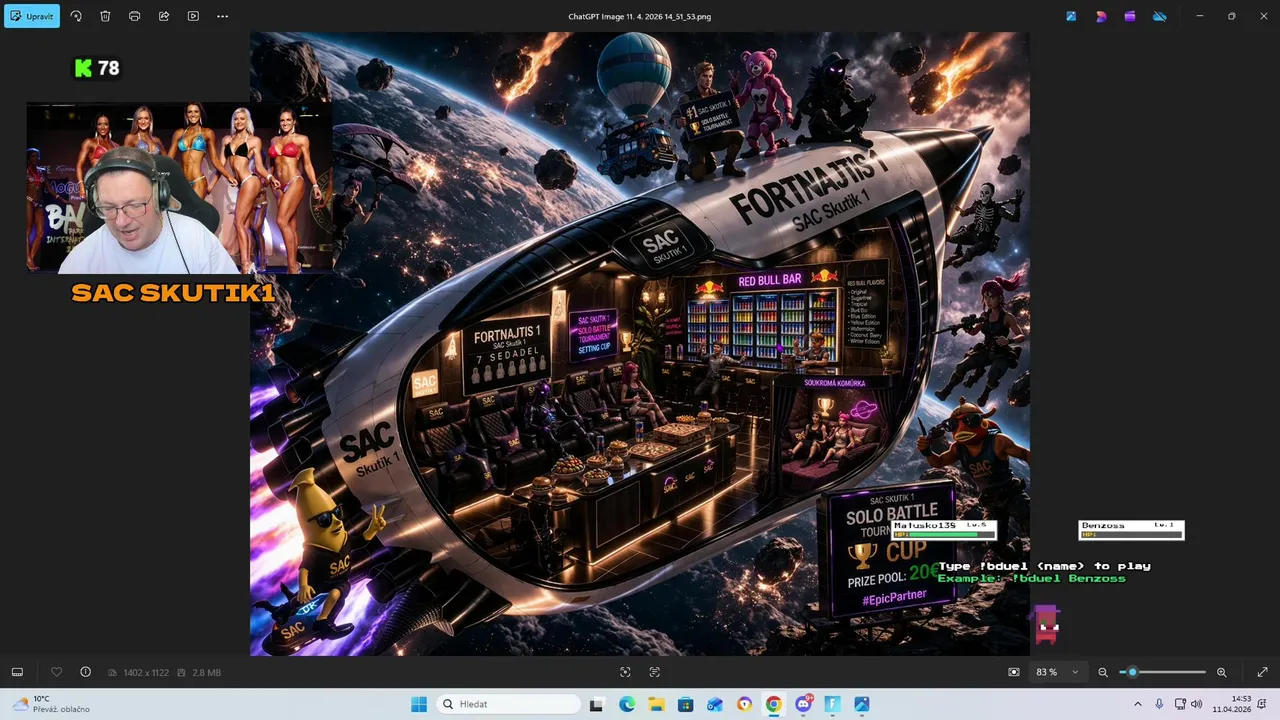Image resolution: width=1280 pixels, height=720 pixels.
Task: Zoom in with the plus magnifier icon
Action: (x=1221, y=672)
